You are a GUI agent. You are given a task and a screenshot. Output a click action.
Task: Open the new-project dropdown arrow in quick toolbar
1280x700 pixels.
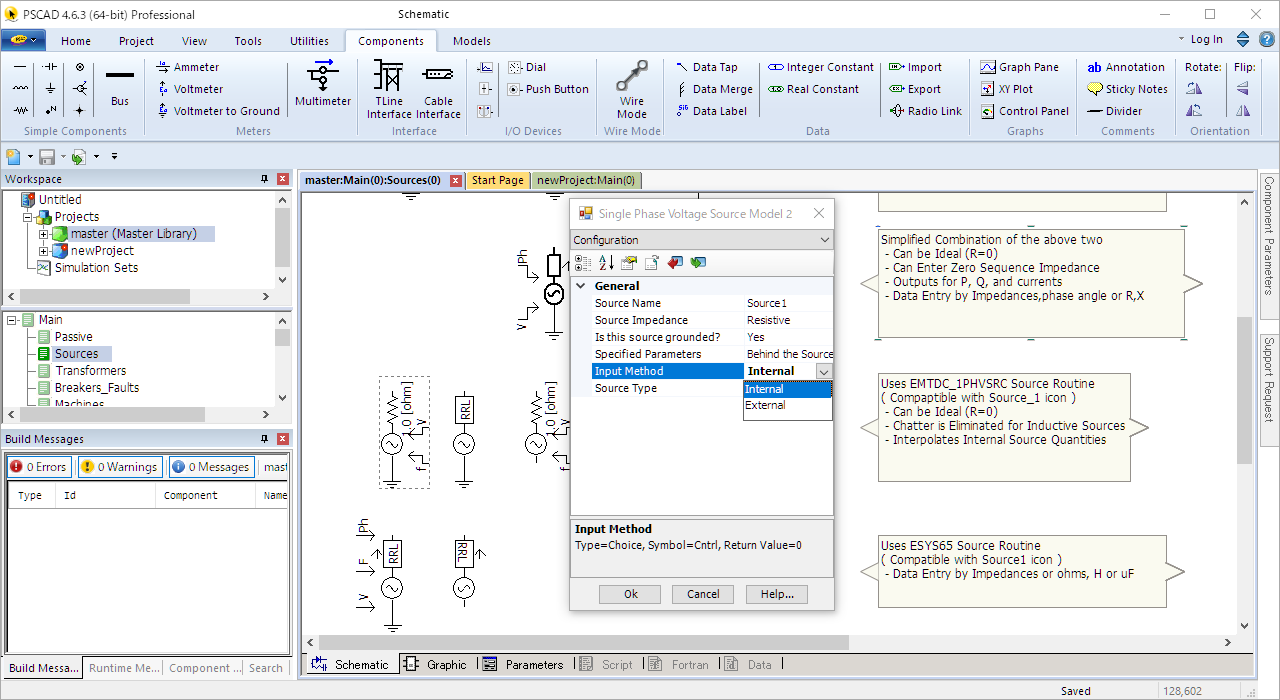click(x=31, y=157)
